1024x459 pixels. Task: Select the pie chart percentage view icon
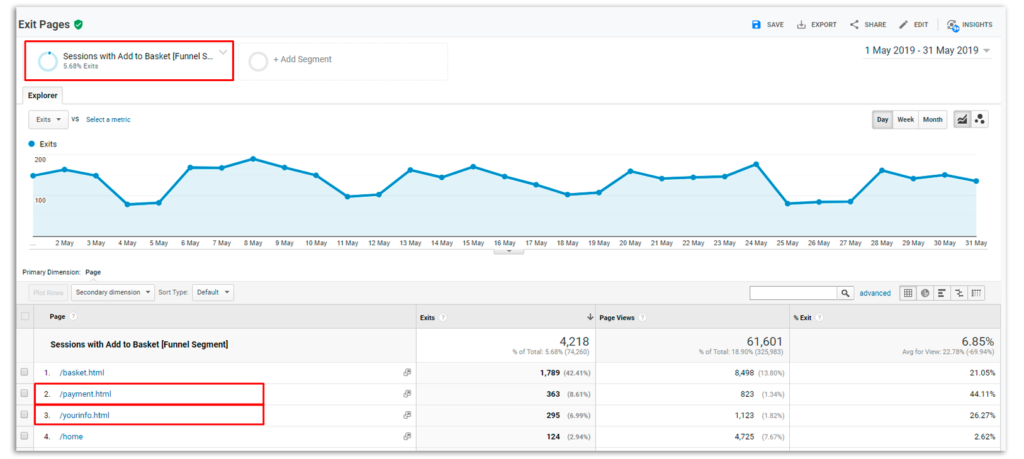pos(925,293)
